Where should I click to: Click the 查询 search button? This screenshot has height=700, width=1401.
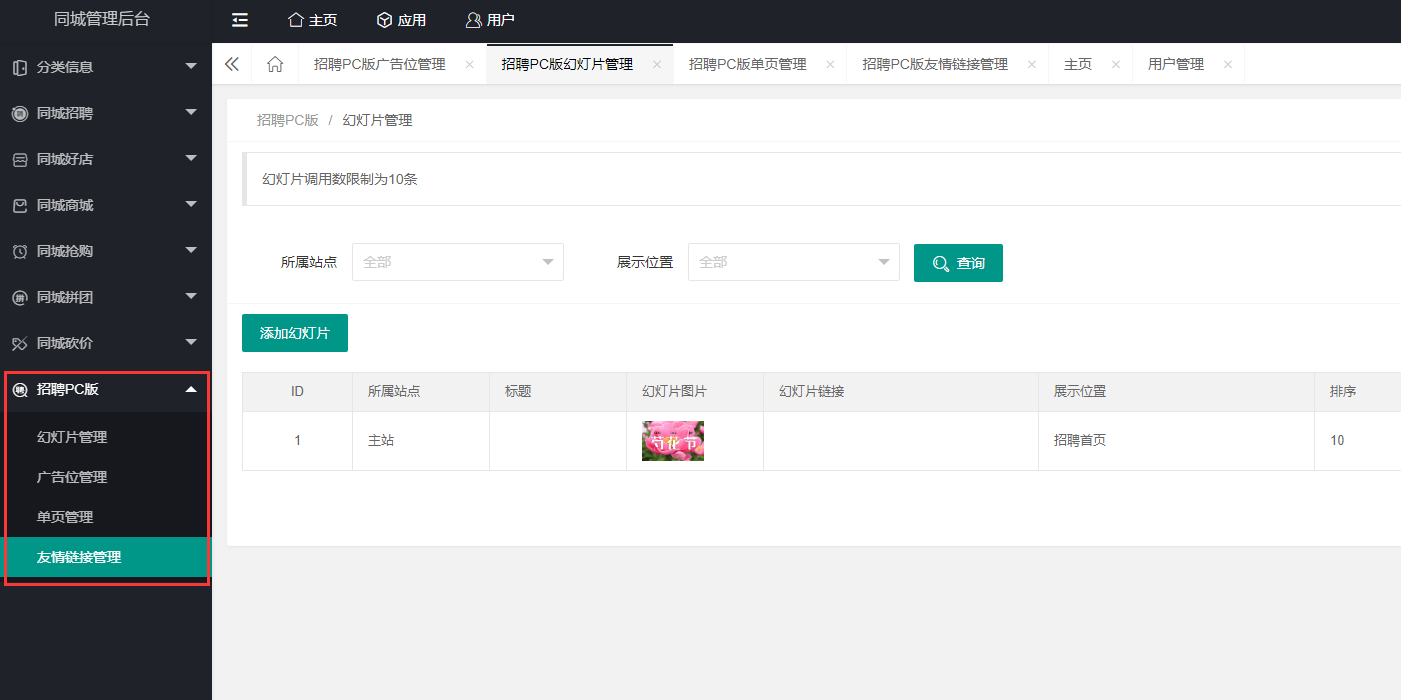tap(958, 263)
